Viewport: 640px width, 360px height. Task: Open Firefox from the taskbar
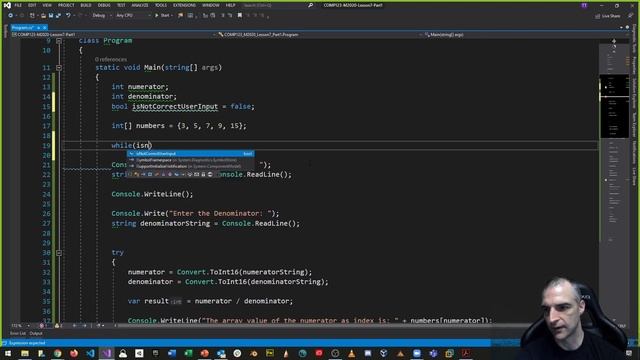coord(74,353)
